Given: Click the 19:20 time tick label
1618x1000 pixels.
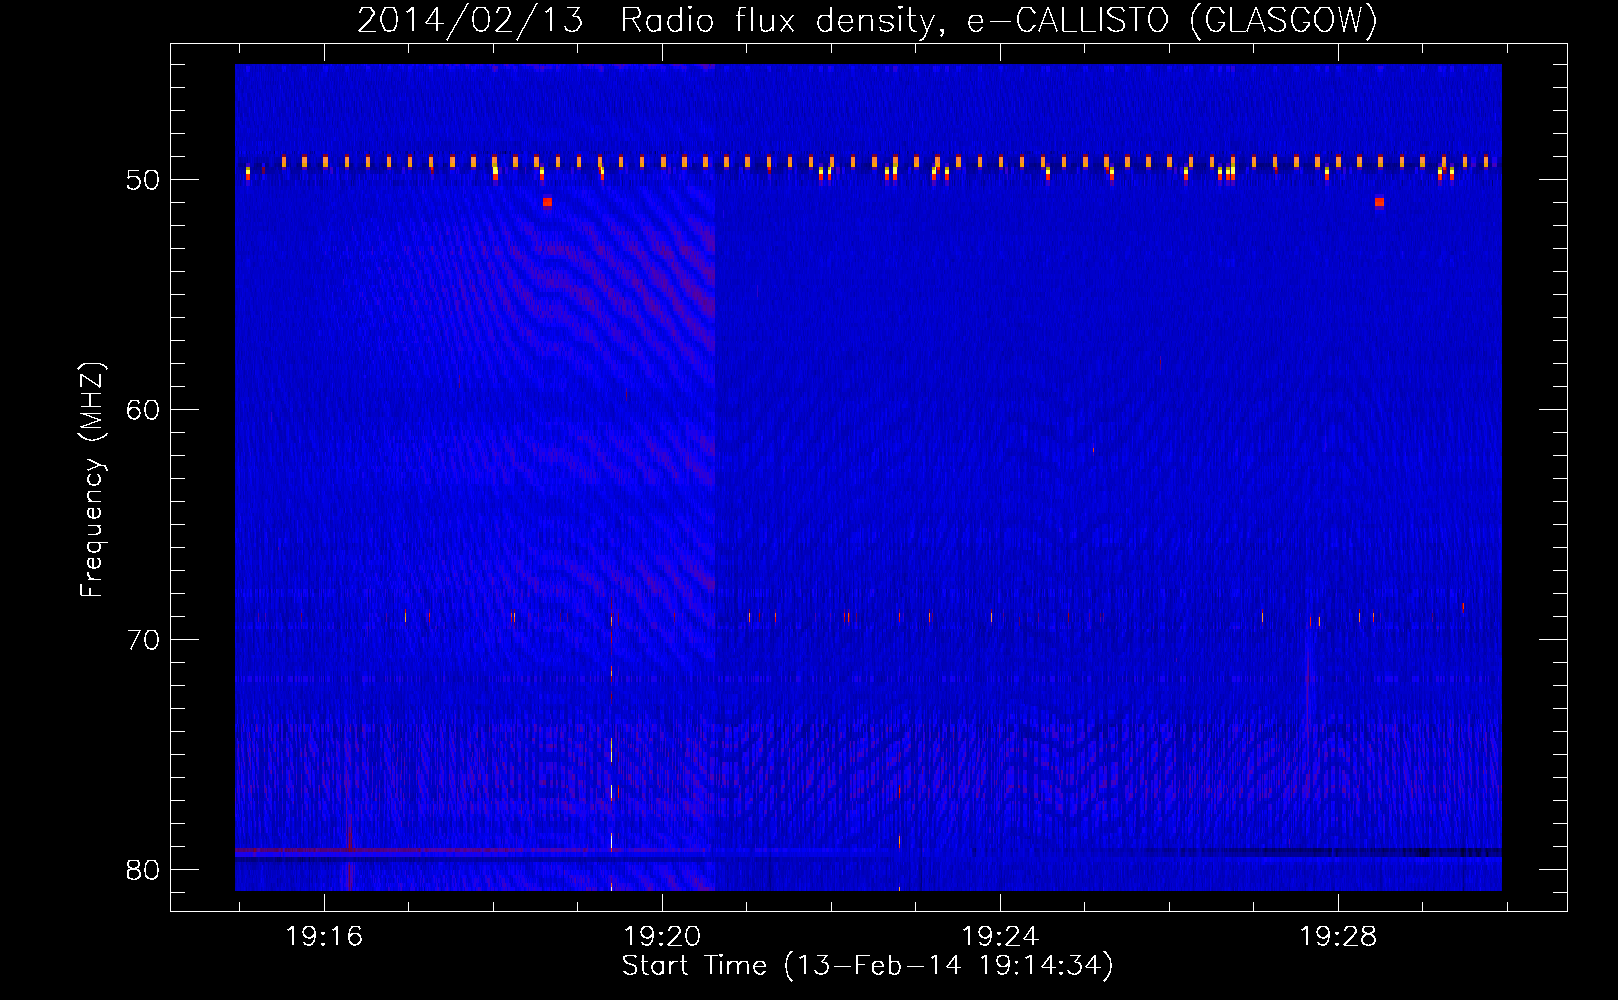Looking at the screenshot, I should (x=662, y=937).
